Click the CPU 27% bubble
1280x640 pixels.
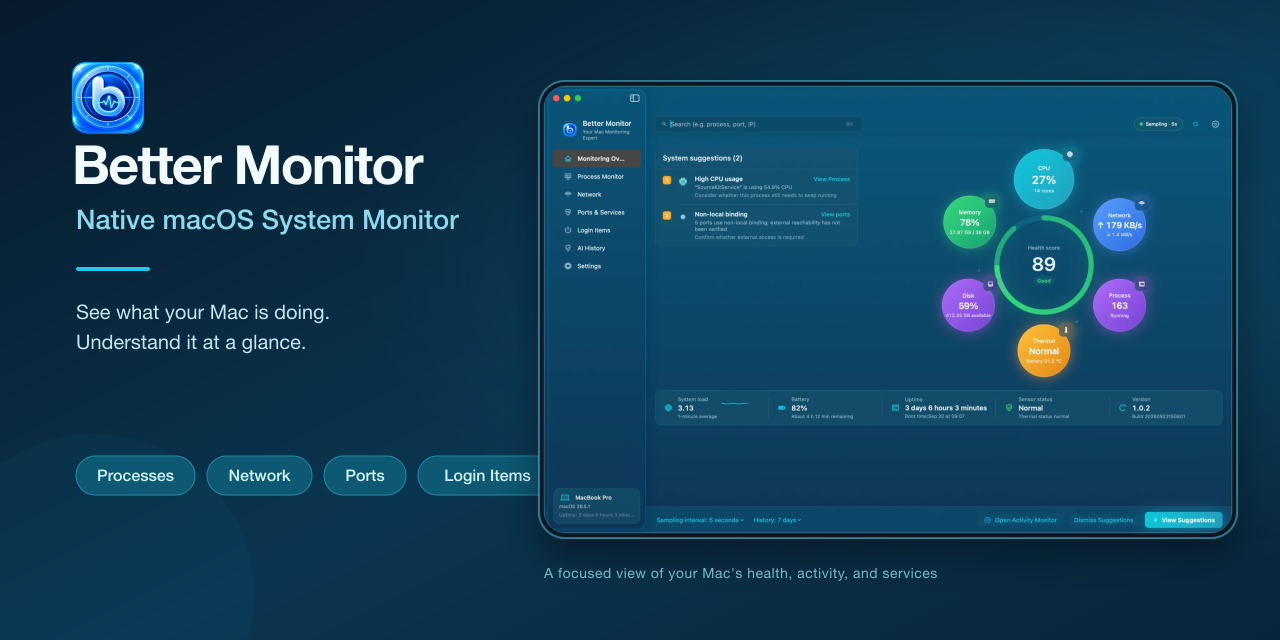click(1044, 179)
